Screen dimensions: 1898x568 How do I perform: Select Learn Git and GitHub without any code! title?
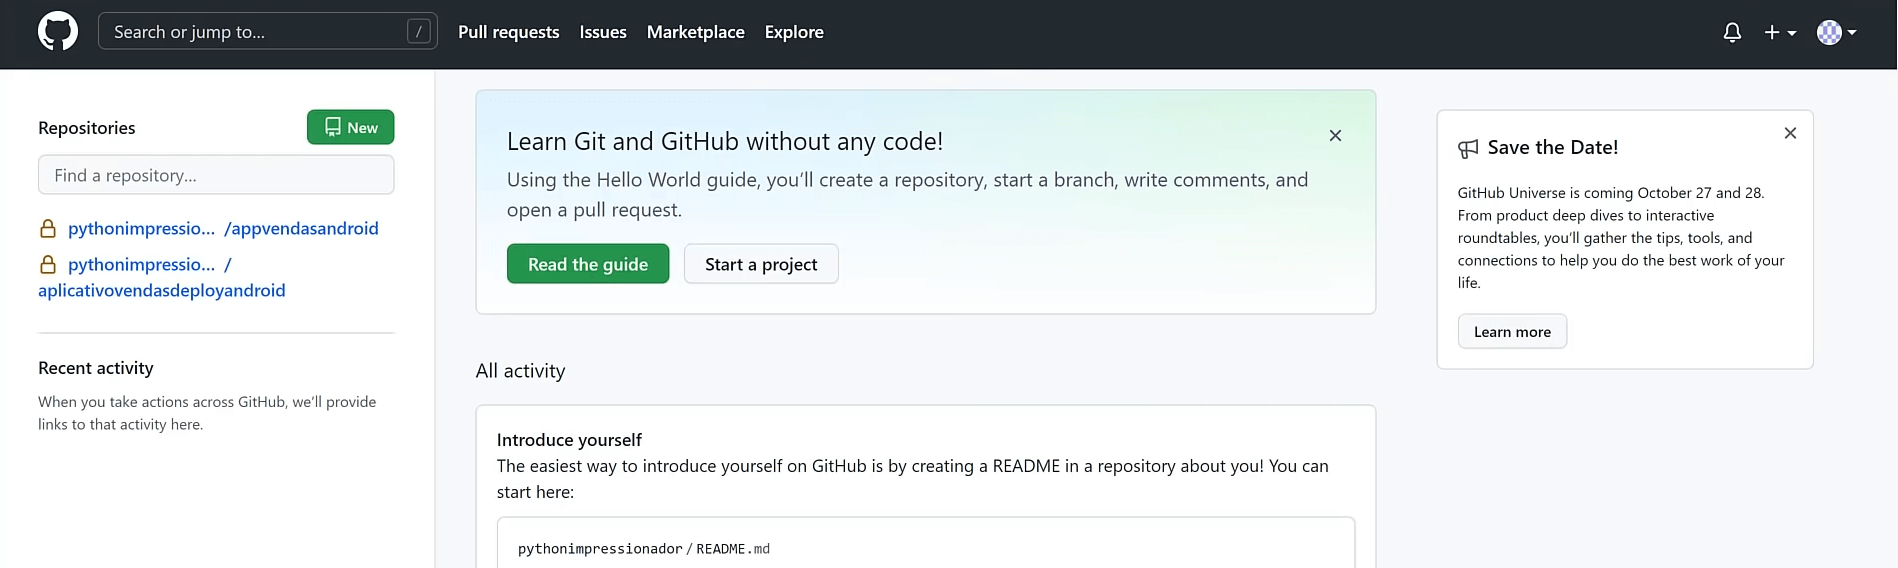click(725, 142)
